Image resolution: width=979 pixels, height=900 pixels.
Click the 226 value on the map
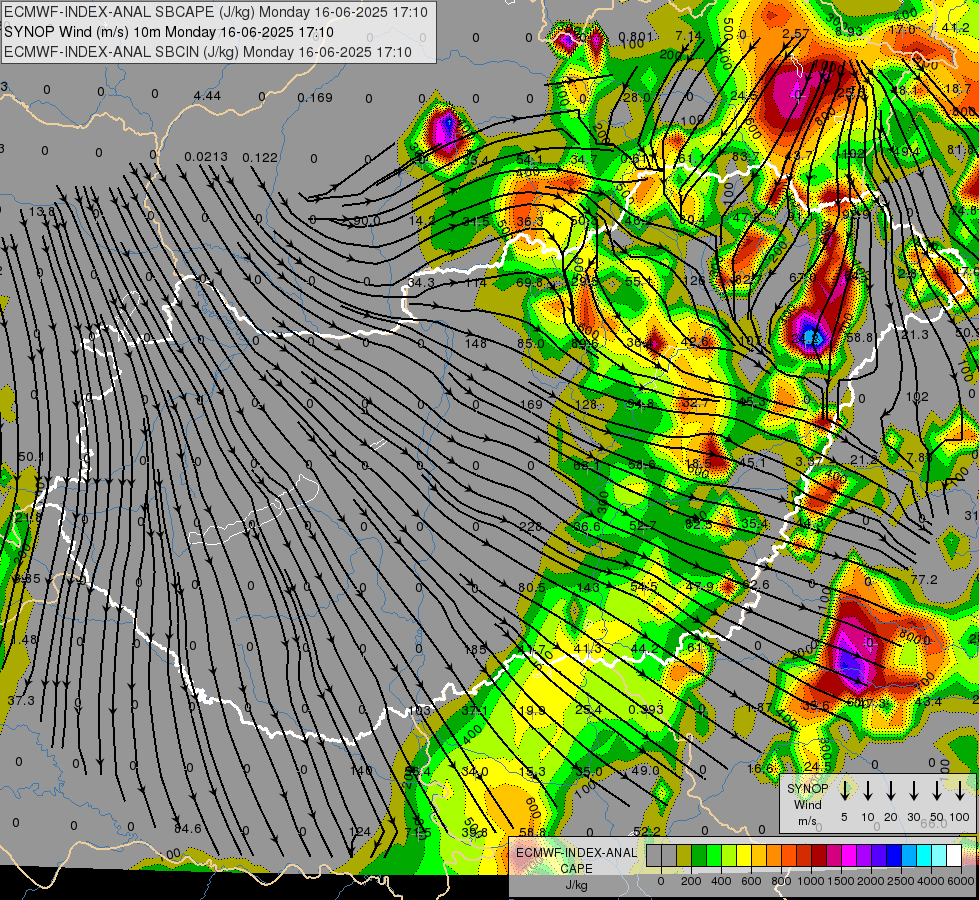(530, 527)
